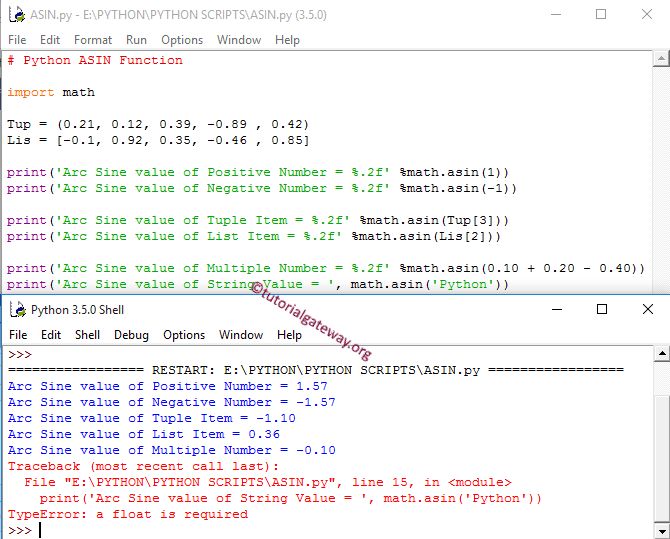Open Help menu in ASIN.py editor window

click(287, 40)
